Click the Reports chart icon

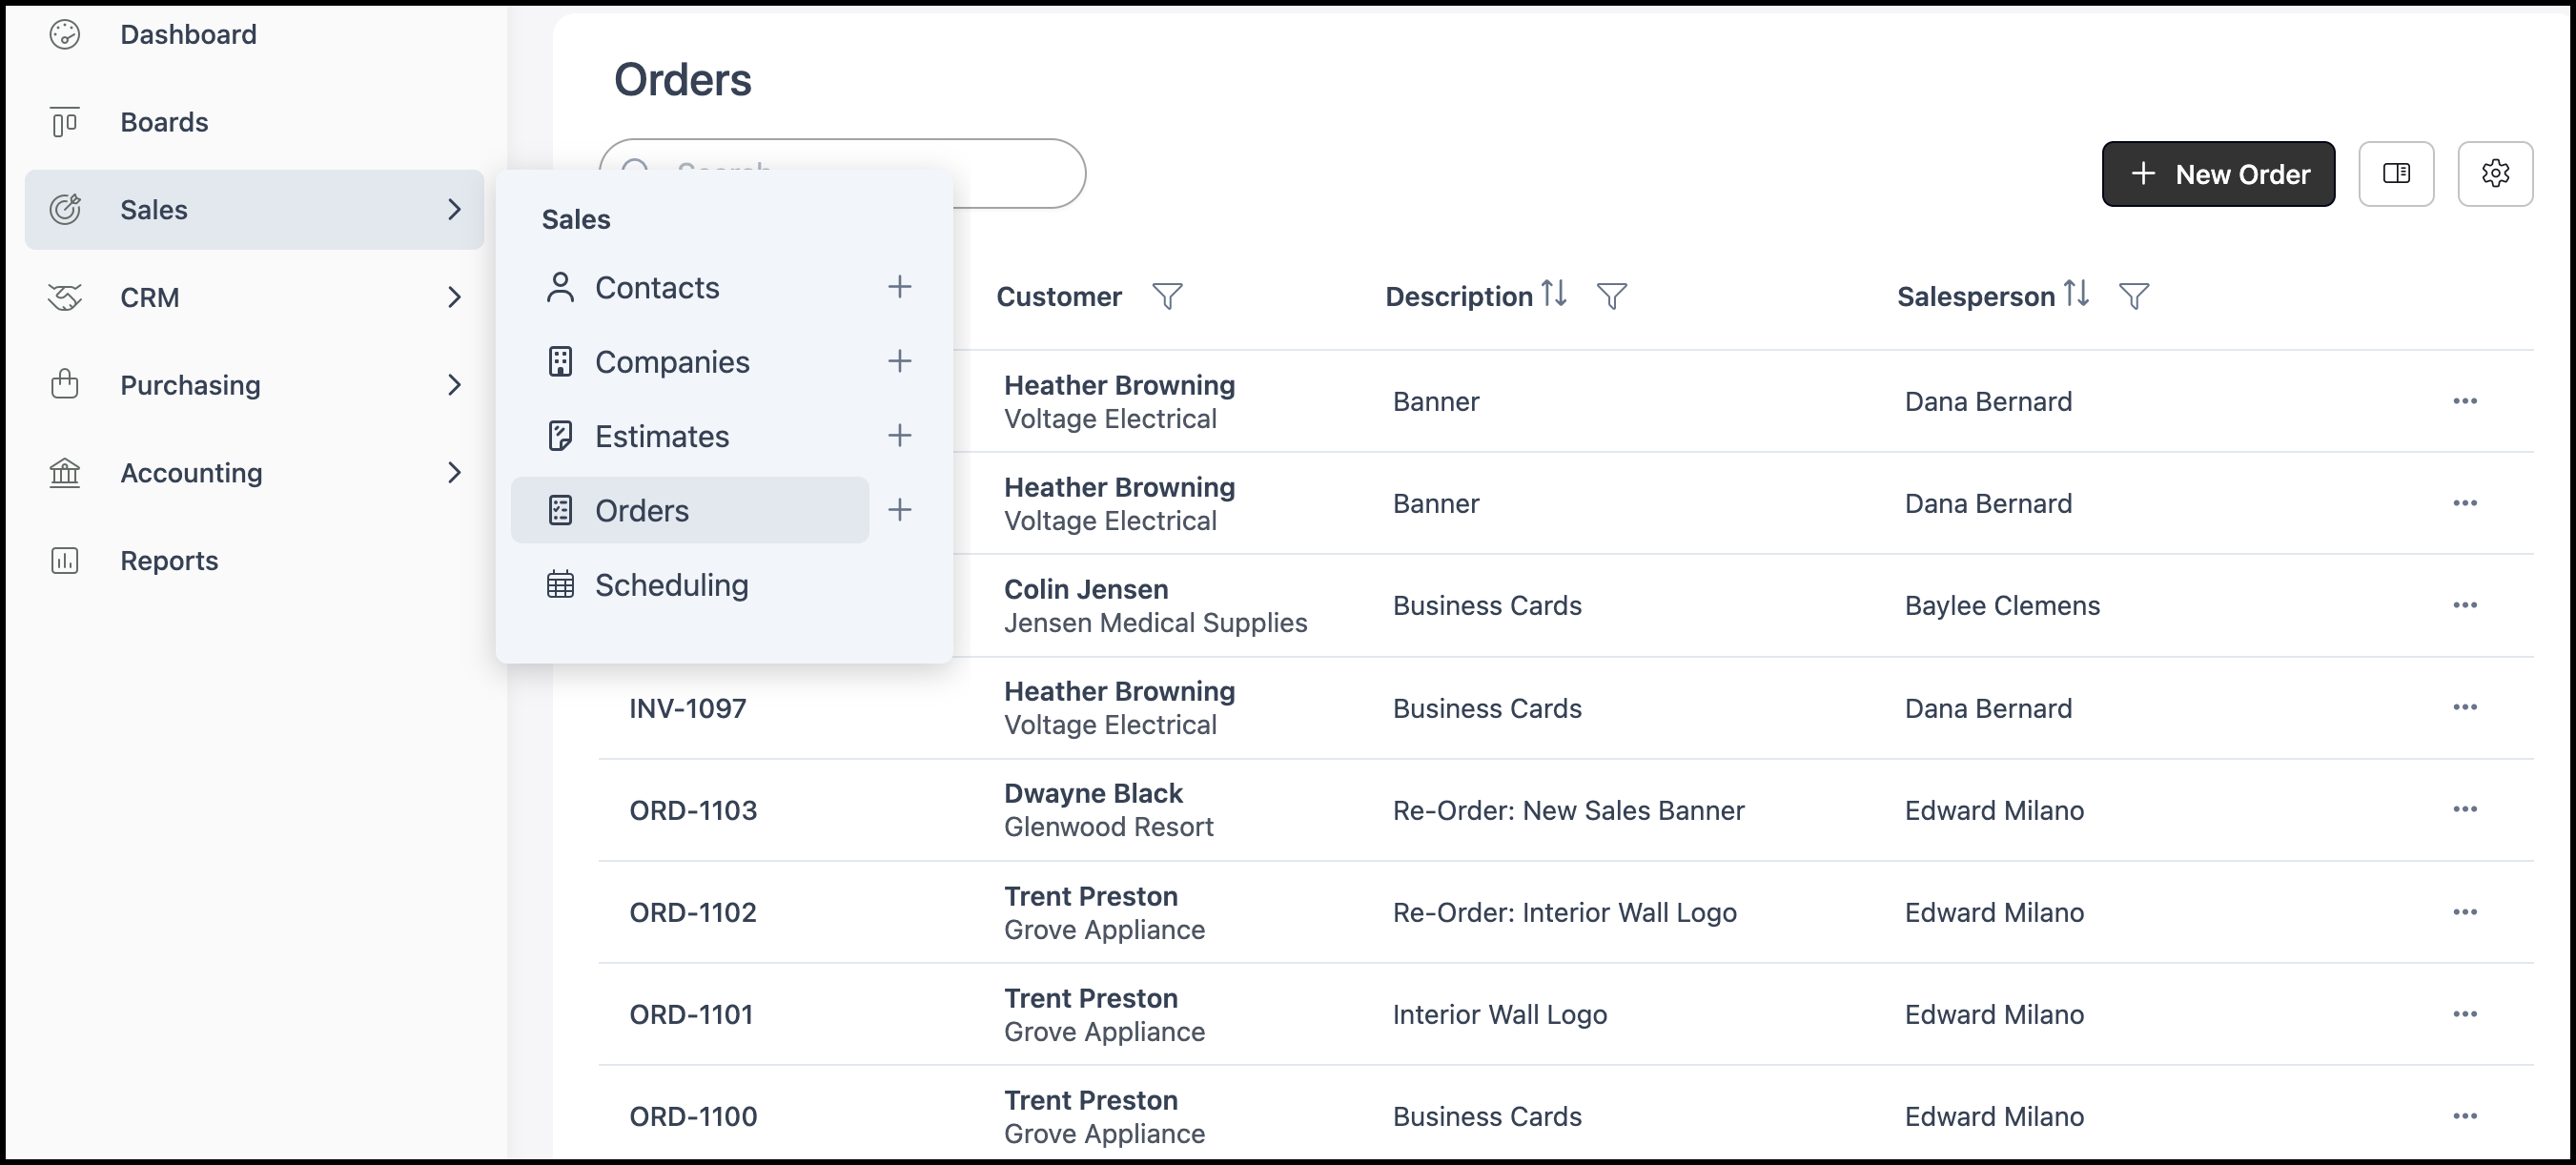pos(65,560)
